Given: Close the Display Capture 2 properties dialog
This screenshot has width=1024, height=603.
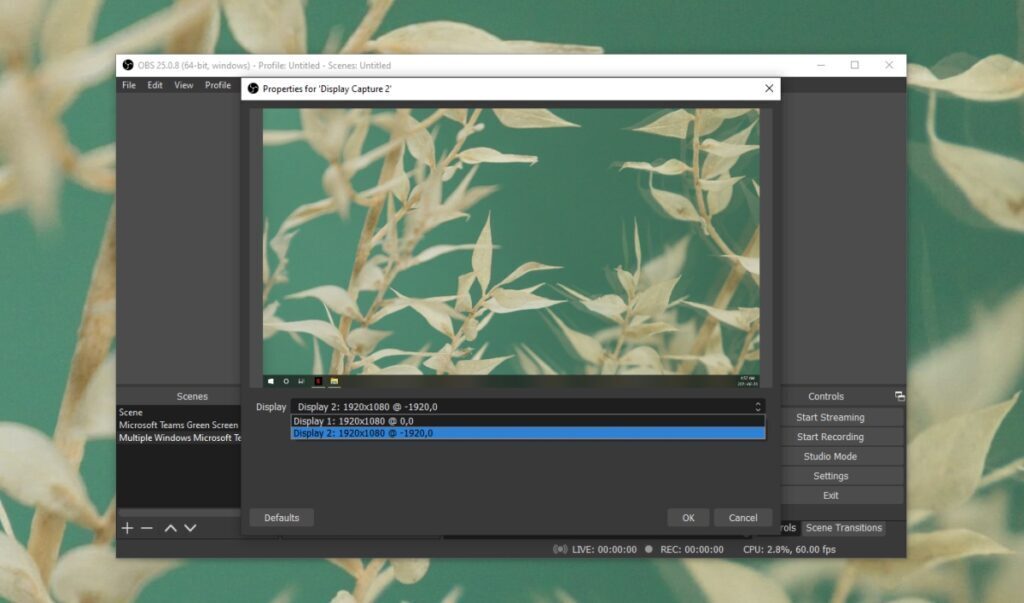Looking at the screenshot, I should tap(768, 89).
